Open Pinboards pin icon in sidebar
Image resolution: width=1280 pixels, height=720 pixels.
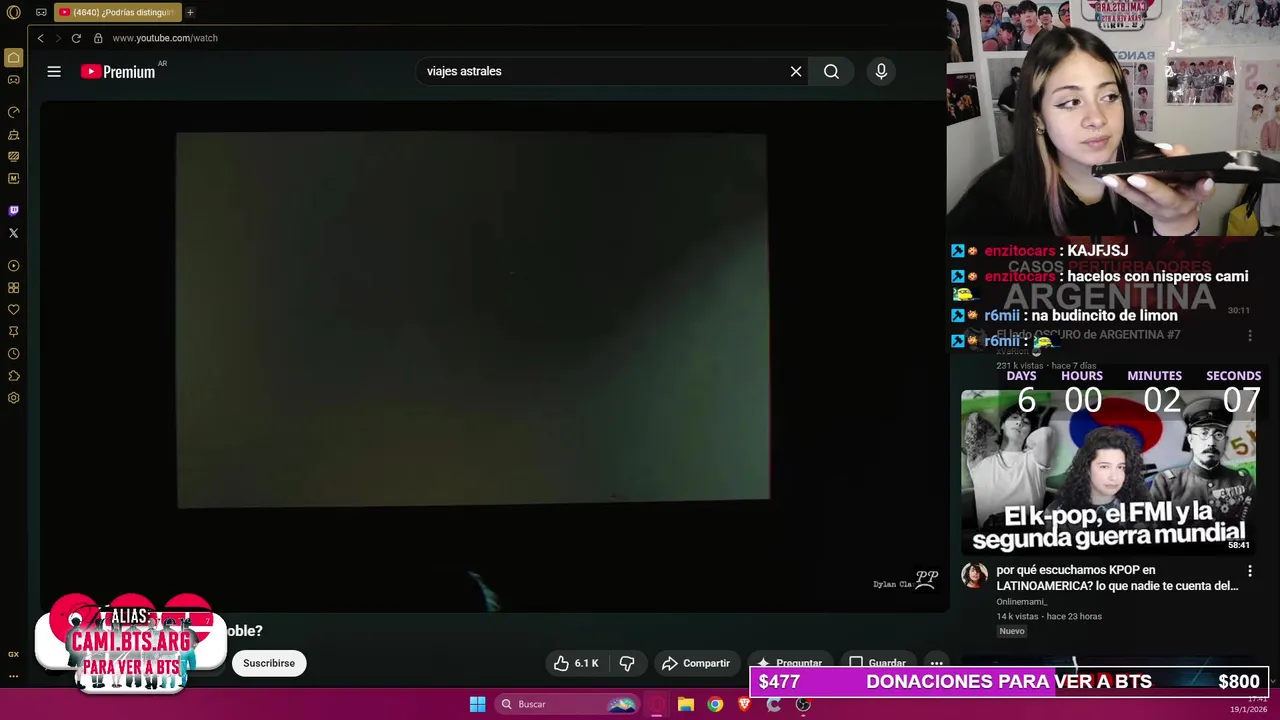point(14,332)
